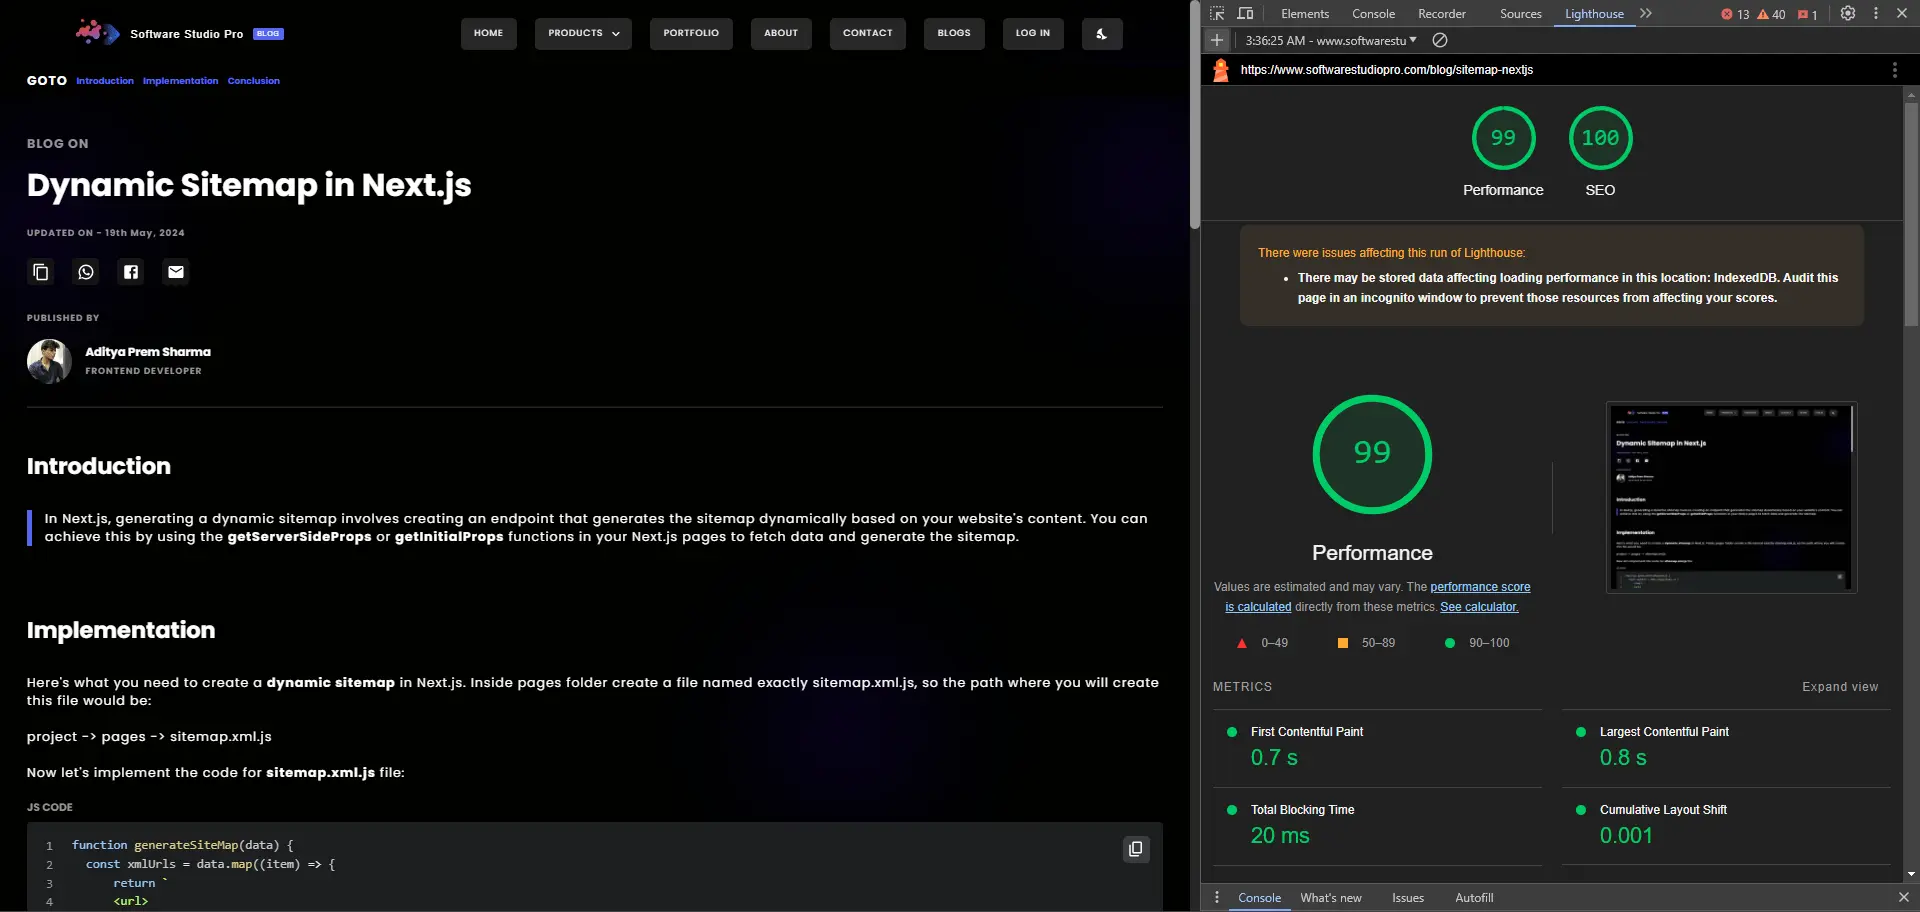Close the DevTools panel
Image resolution: width=1920 pixels, height=912 pixels.
1902,14
